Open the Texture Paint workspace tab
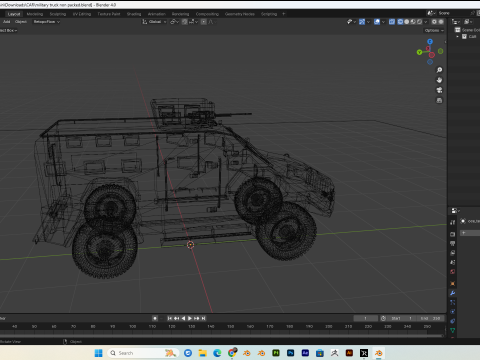 109,14
